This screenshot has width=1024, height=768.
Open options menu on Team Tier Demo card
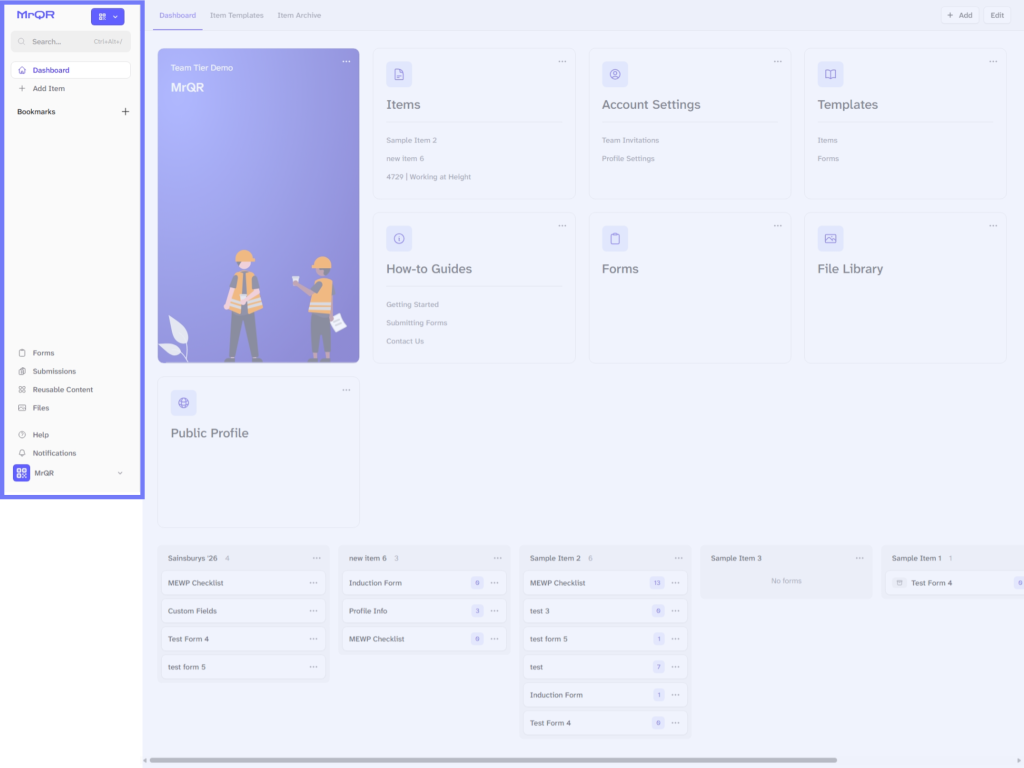coord(346,61)
